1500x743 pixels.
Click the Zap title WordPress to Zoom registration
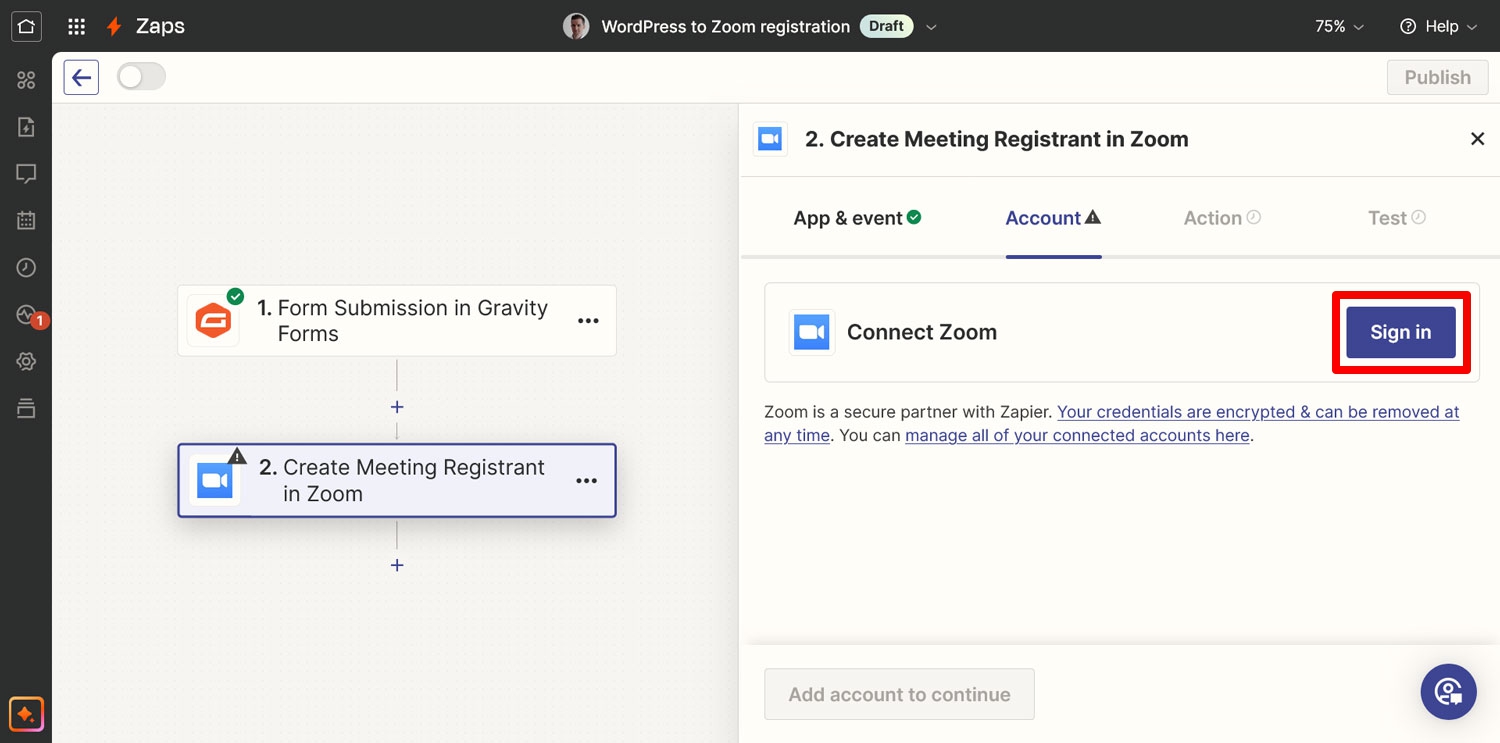725,27
